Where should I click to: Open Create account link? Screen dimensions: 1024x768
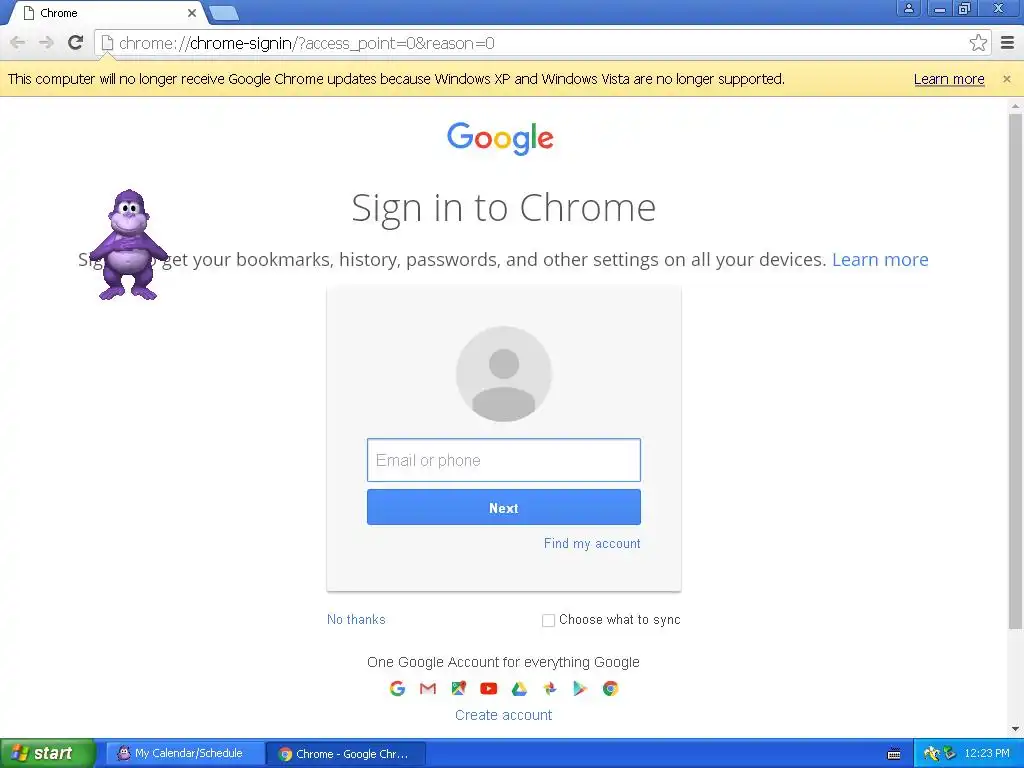click(504, 715)
